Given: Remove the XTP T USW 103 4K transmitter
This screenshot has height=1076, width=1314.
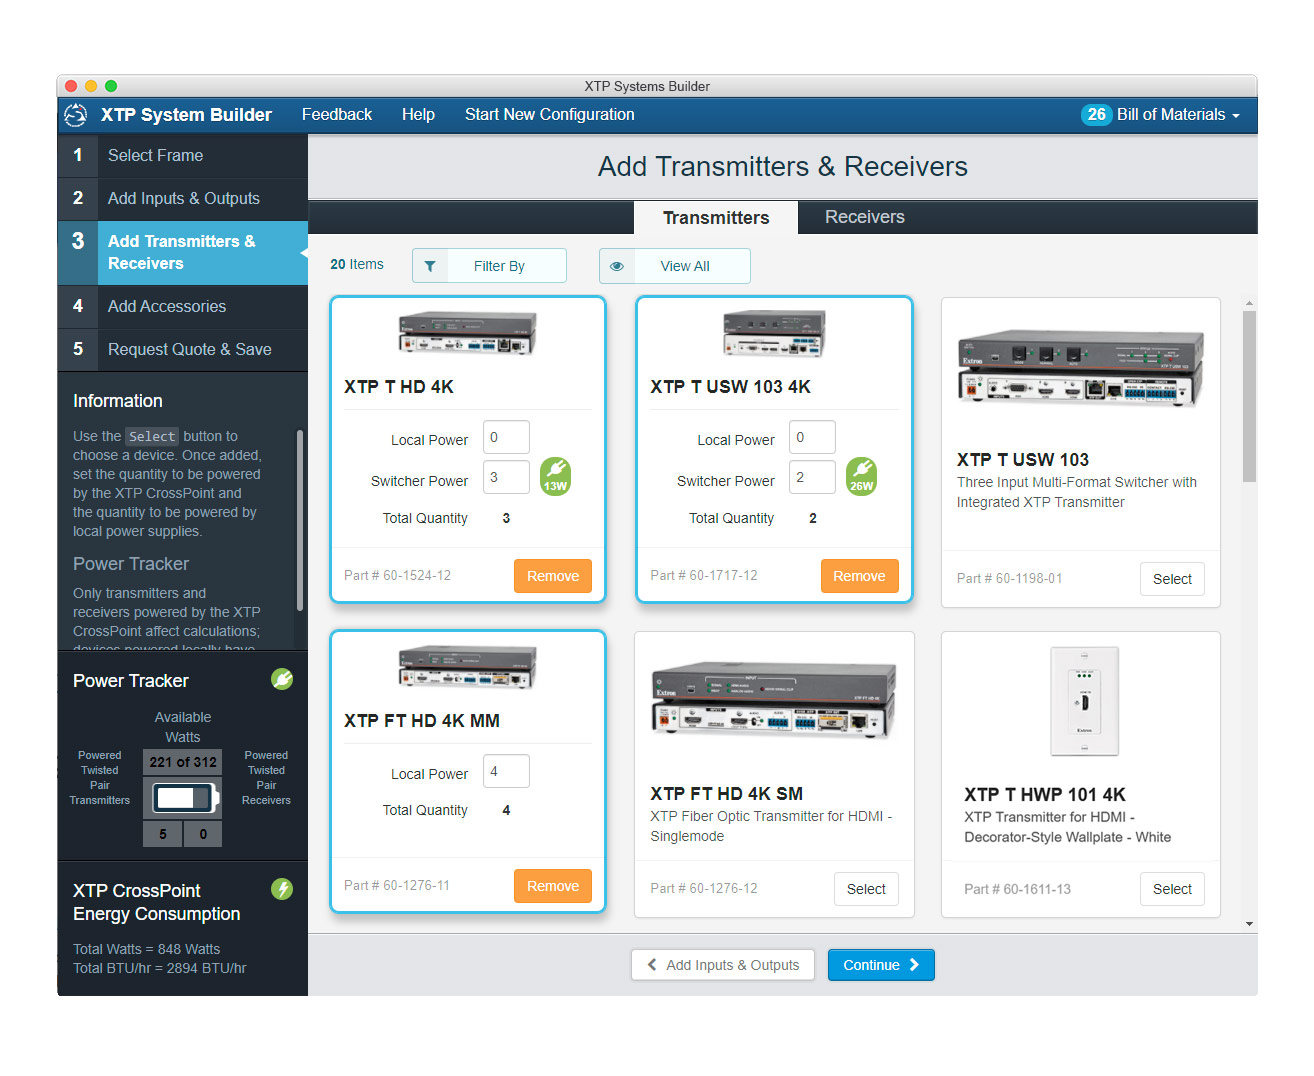Looking at the screenshot, I should coord(860,576).
